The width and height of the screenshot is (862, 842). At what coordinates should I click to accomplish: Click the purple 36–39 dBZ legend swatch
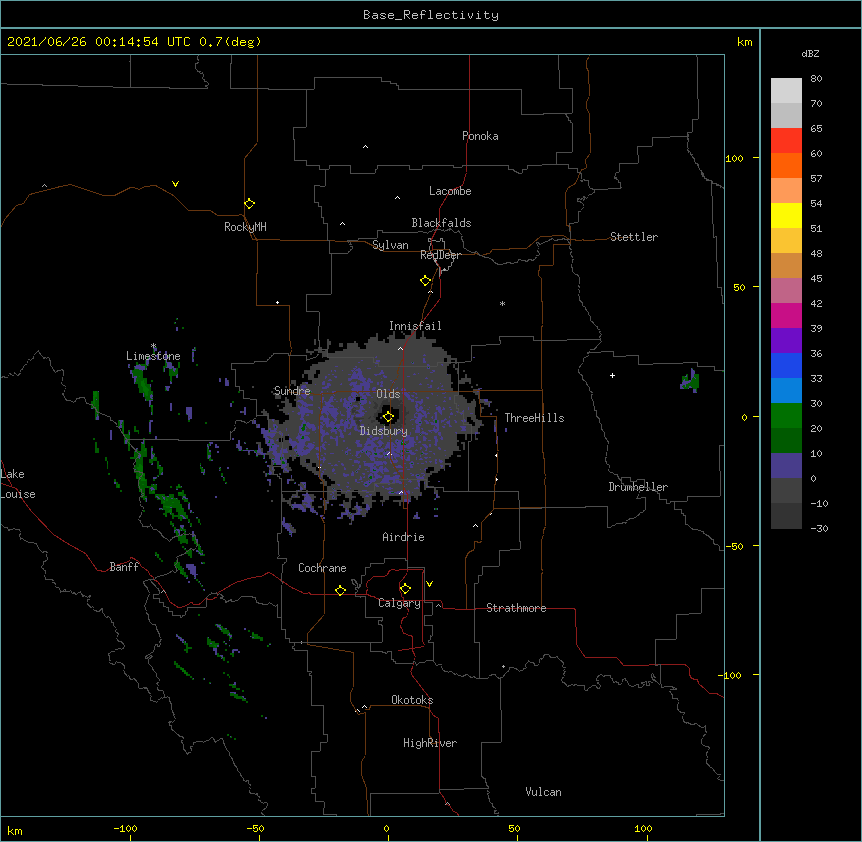786,341
